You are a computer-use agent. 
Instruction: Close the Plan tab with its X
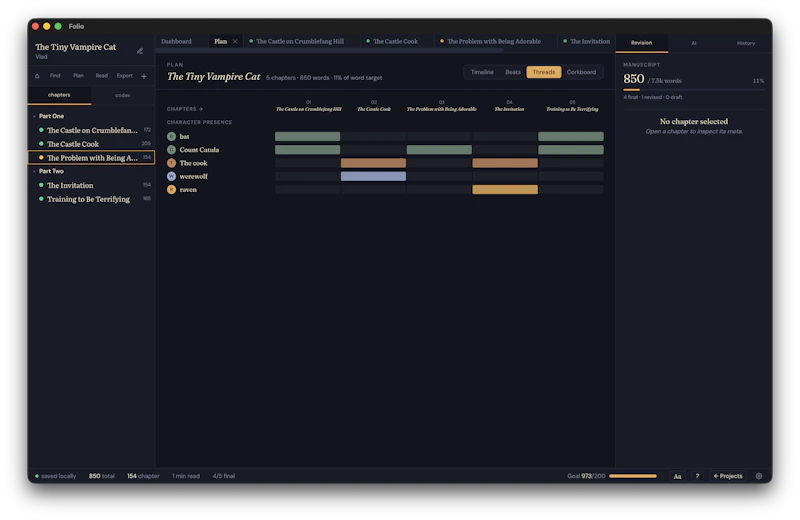[x=235, y=41]
